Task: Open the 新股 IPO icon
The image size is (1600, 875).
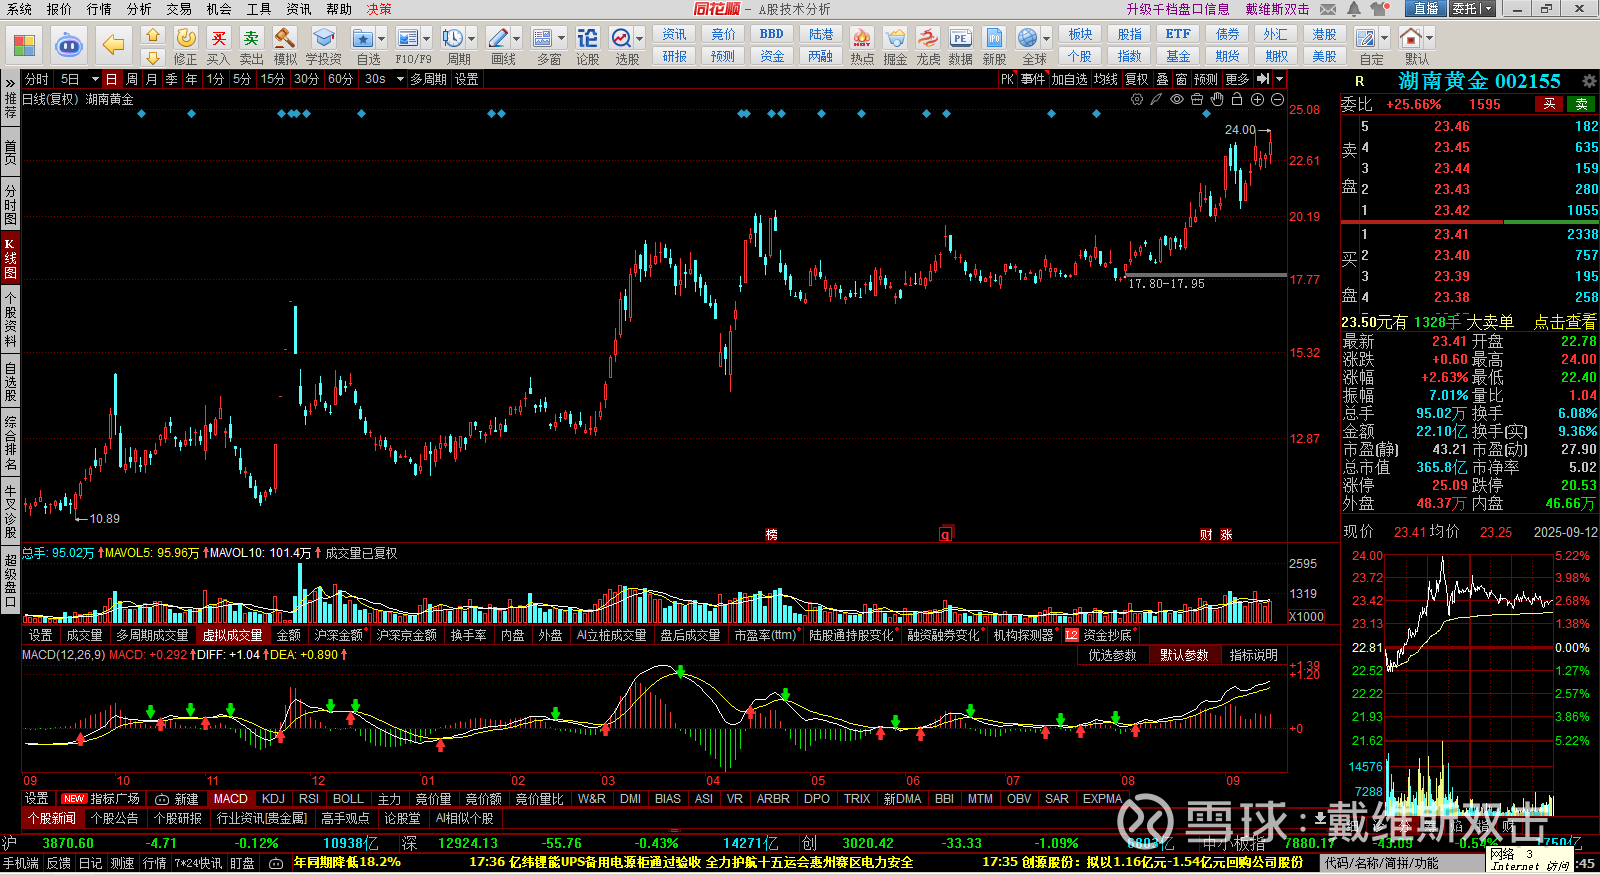Action: pyautogui.click(x=994, y=38)
